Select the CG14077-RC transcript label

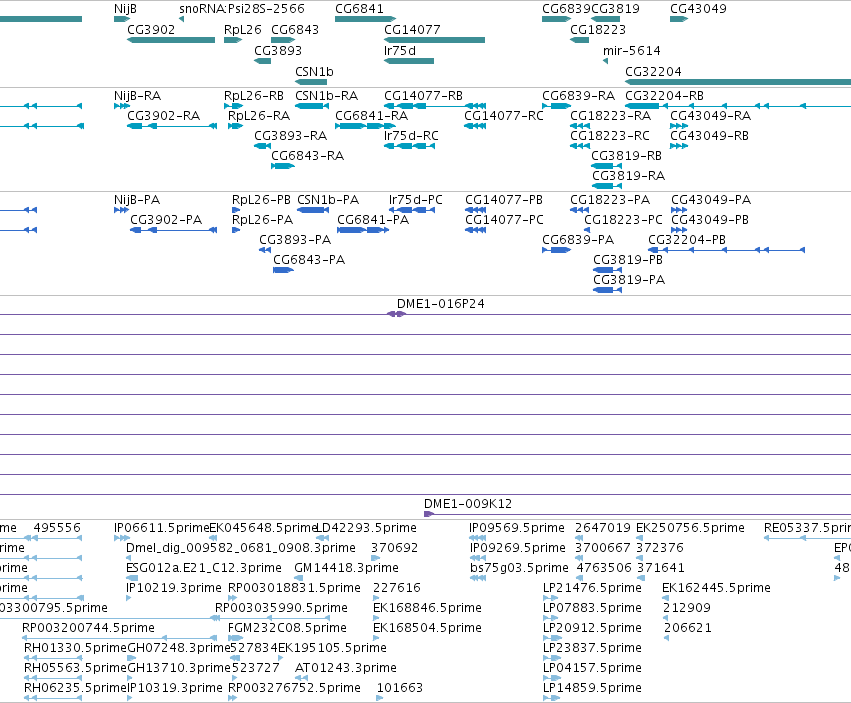[x=504, y=116]
